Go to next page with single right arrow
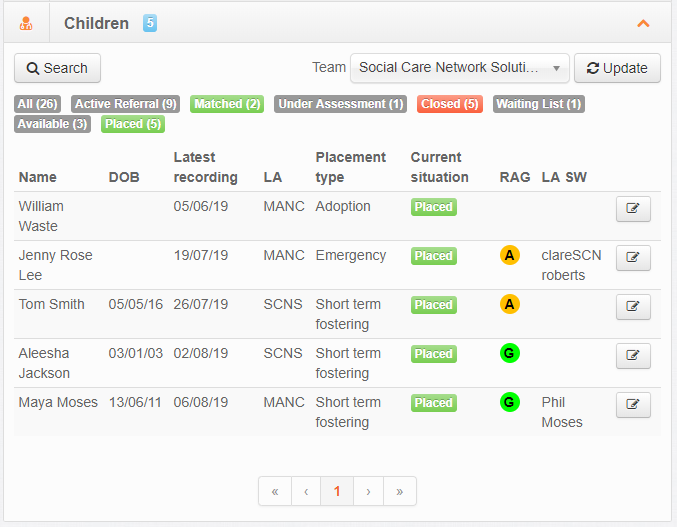Viewport: 677px width, 527px height. tap(368, 491)
